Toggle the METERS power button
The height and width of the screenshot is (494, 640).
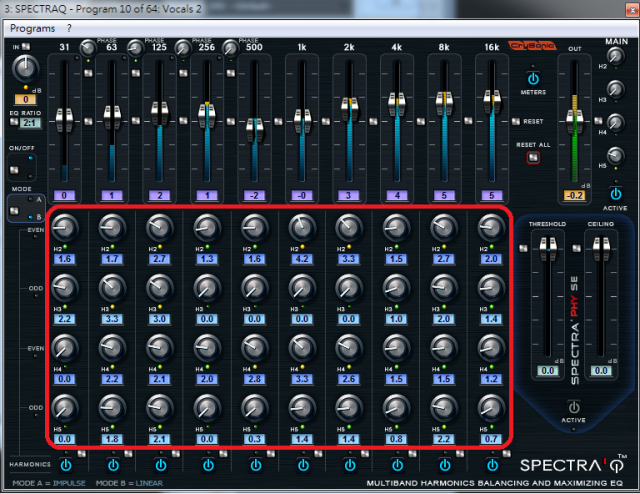pos(533,78)
